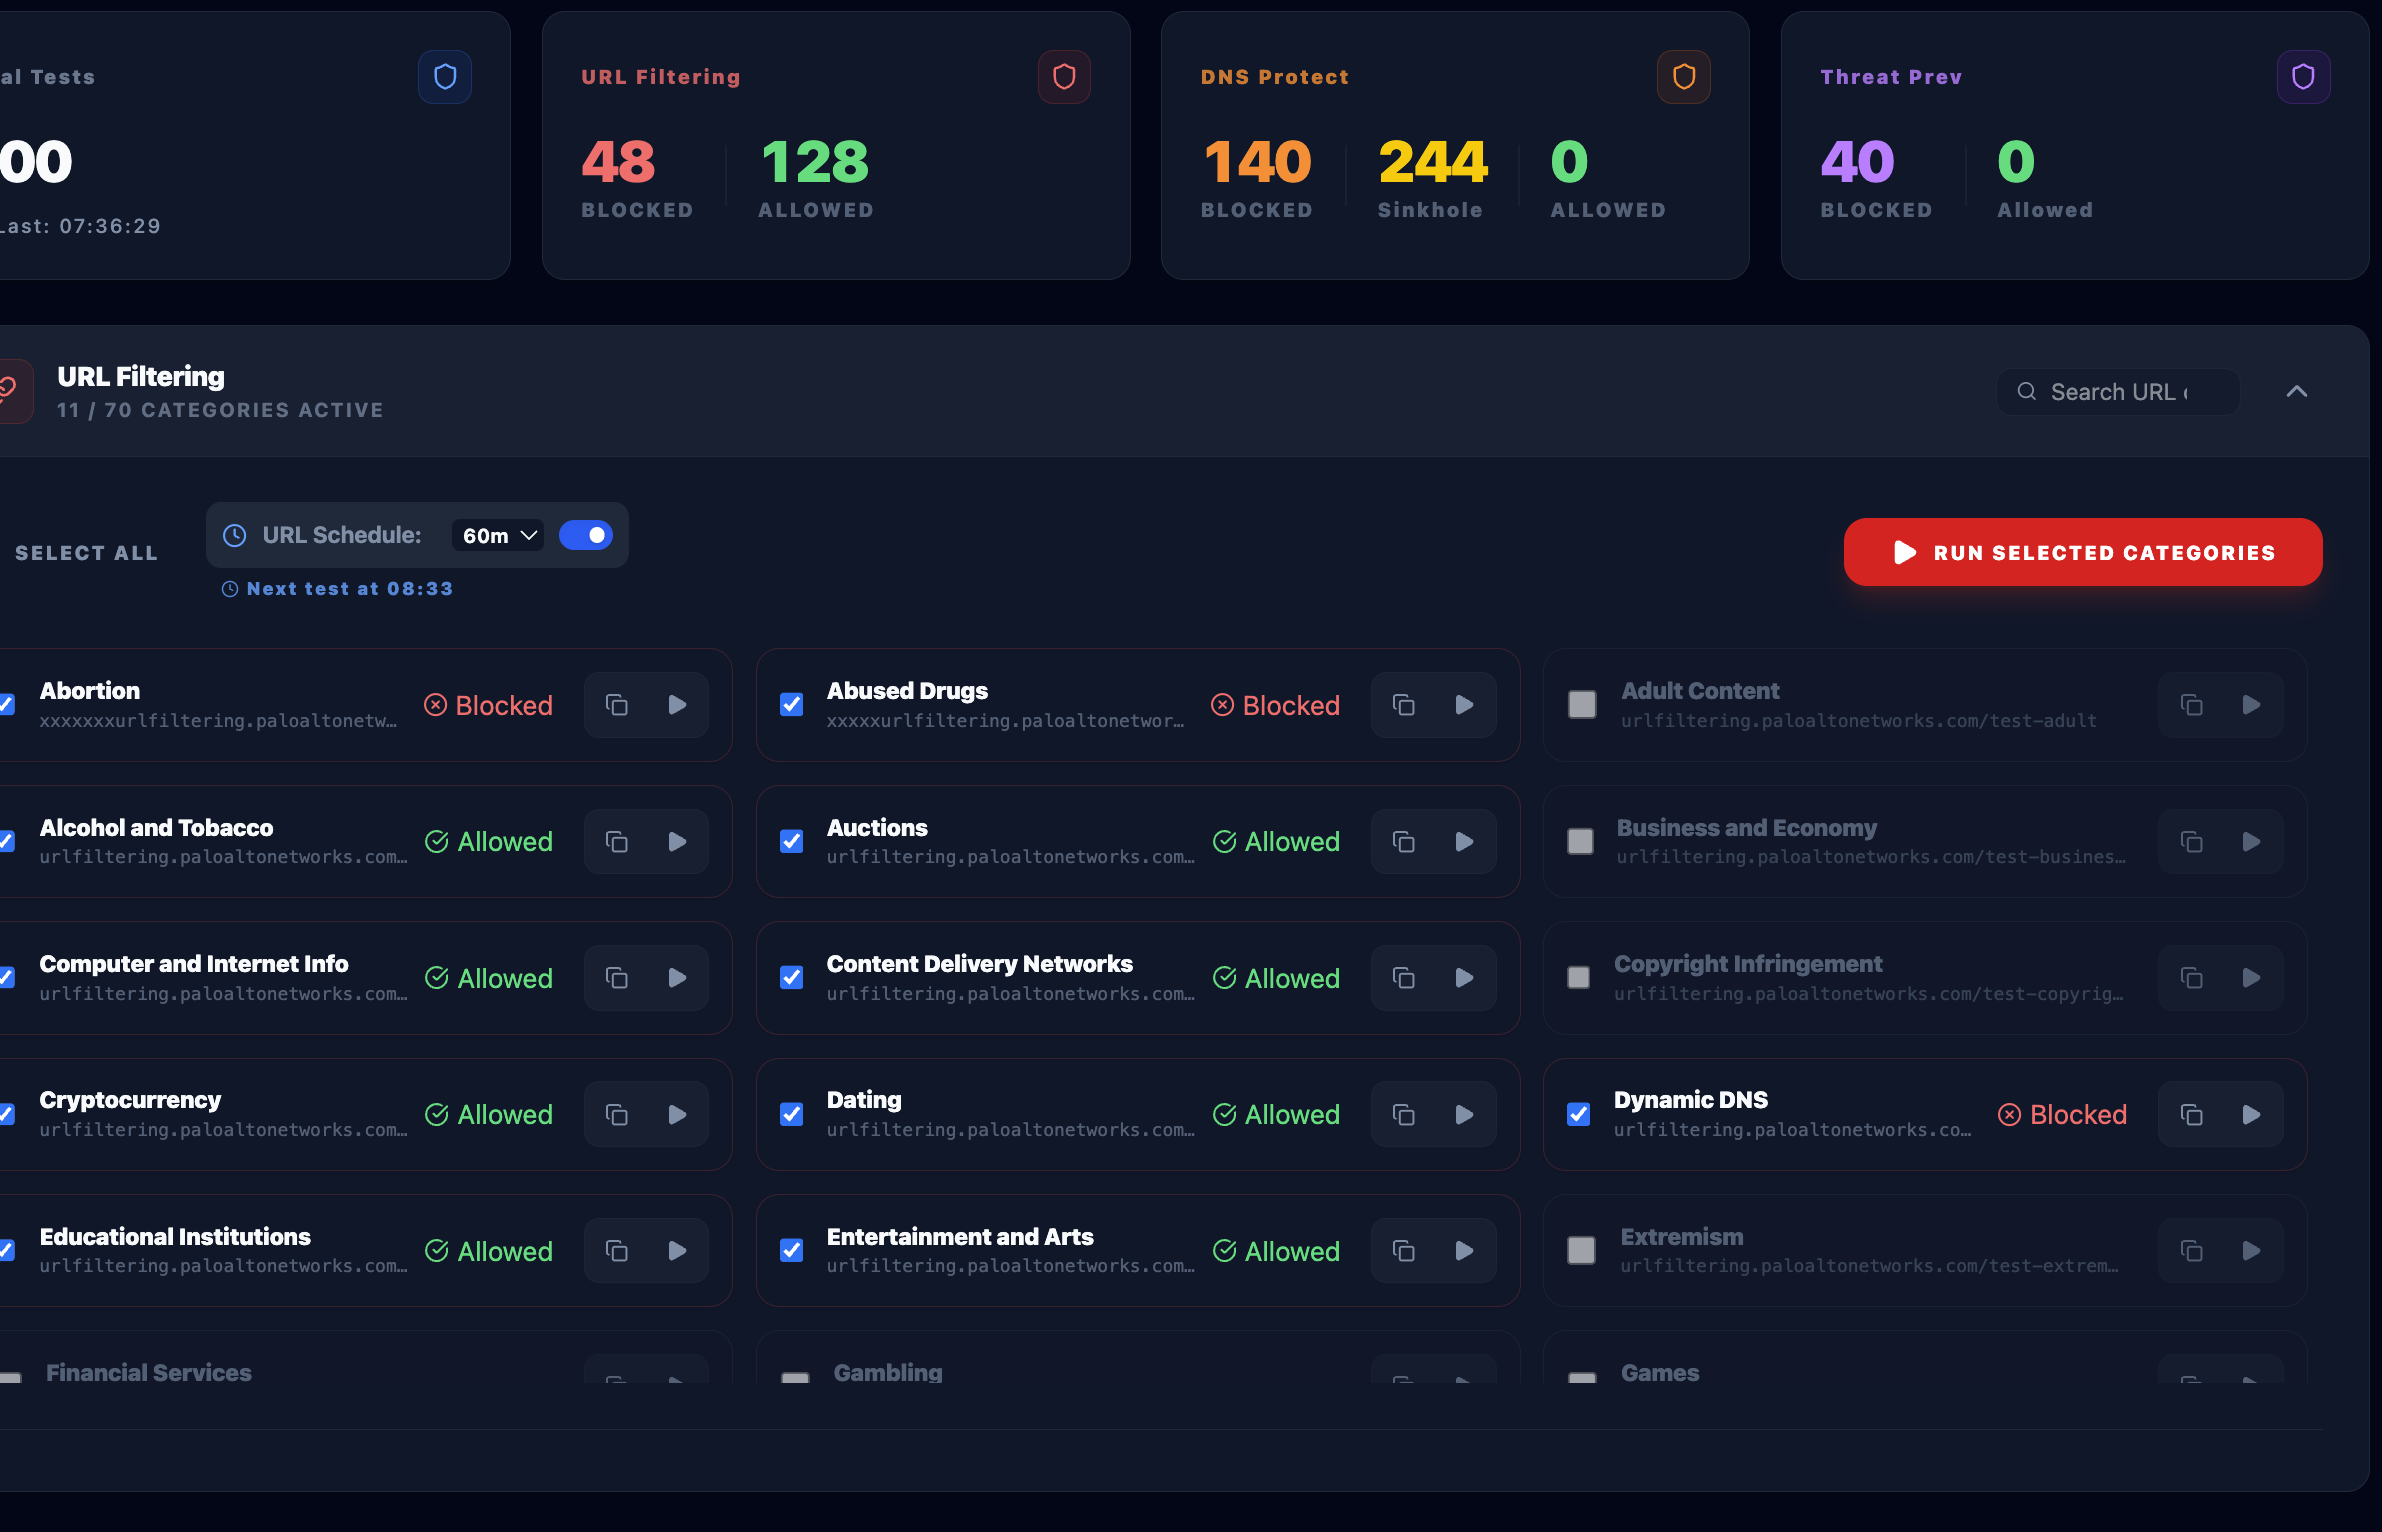This screenshot has height=1532, width=2382.
Task: Copy the Cryptocurrency test URL
Action: [617, 1114]
